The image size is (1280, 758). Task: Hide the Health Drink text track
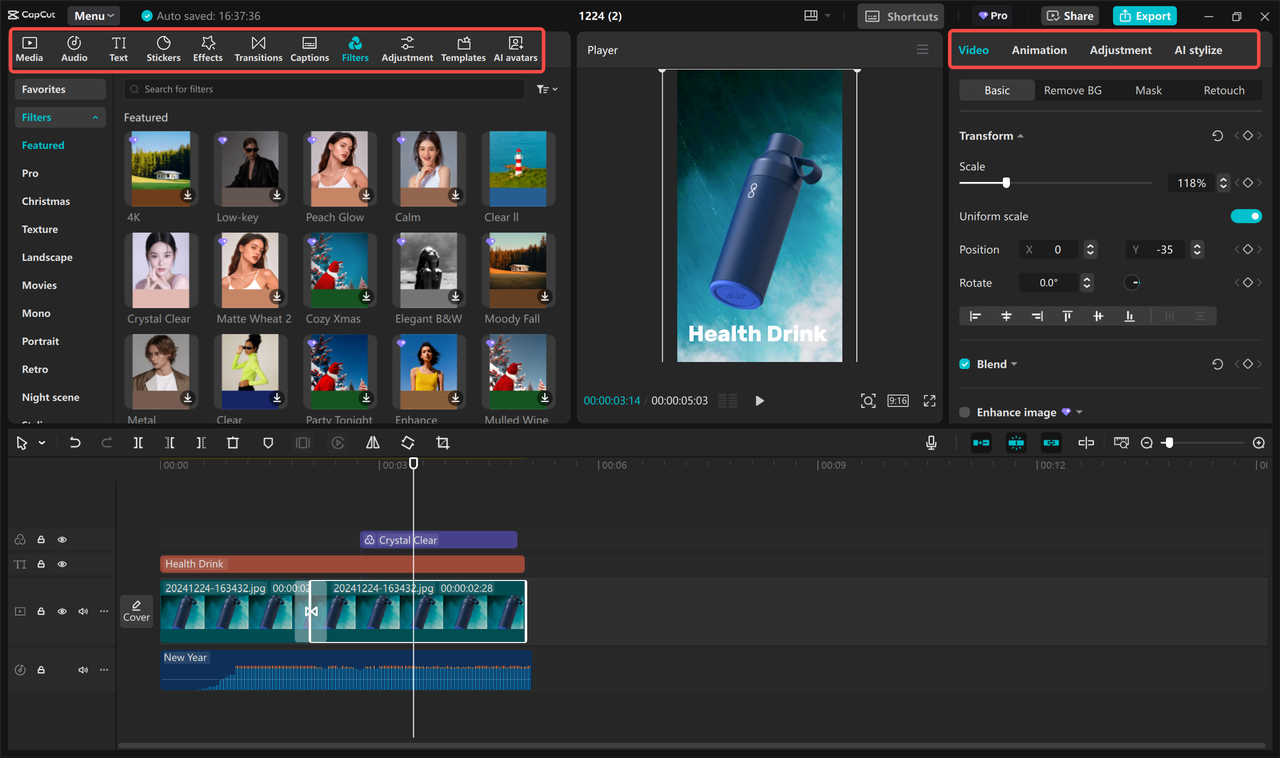62,564
